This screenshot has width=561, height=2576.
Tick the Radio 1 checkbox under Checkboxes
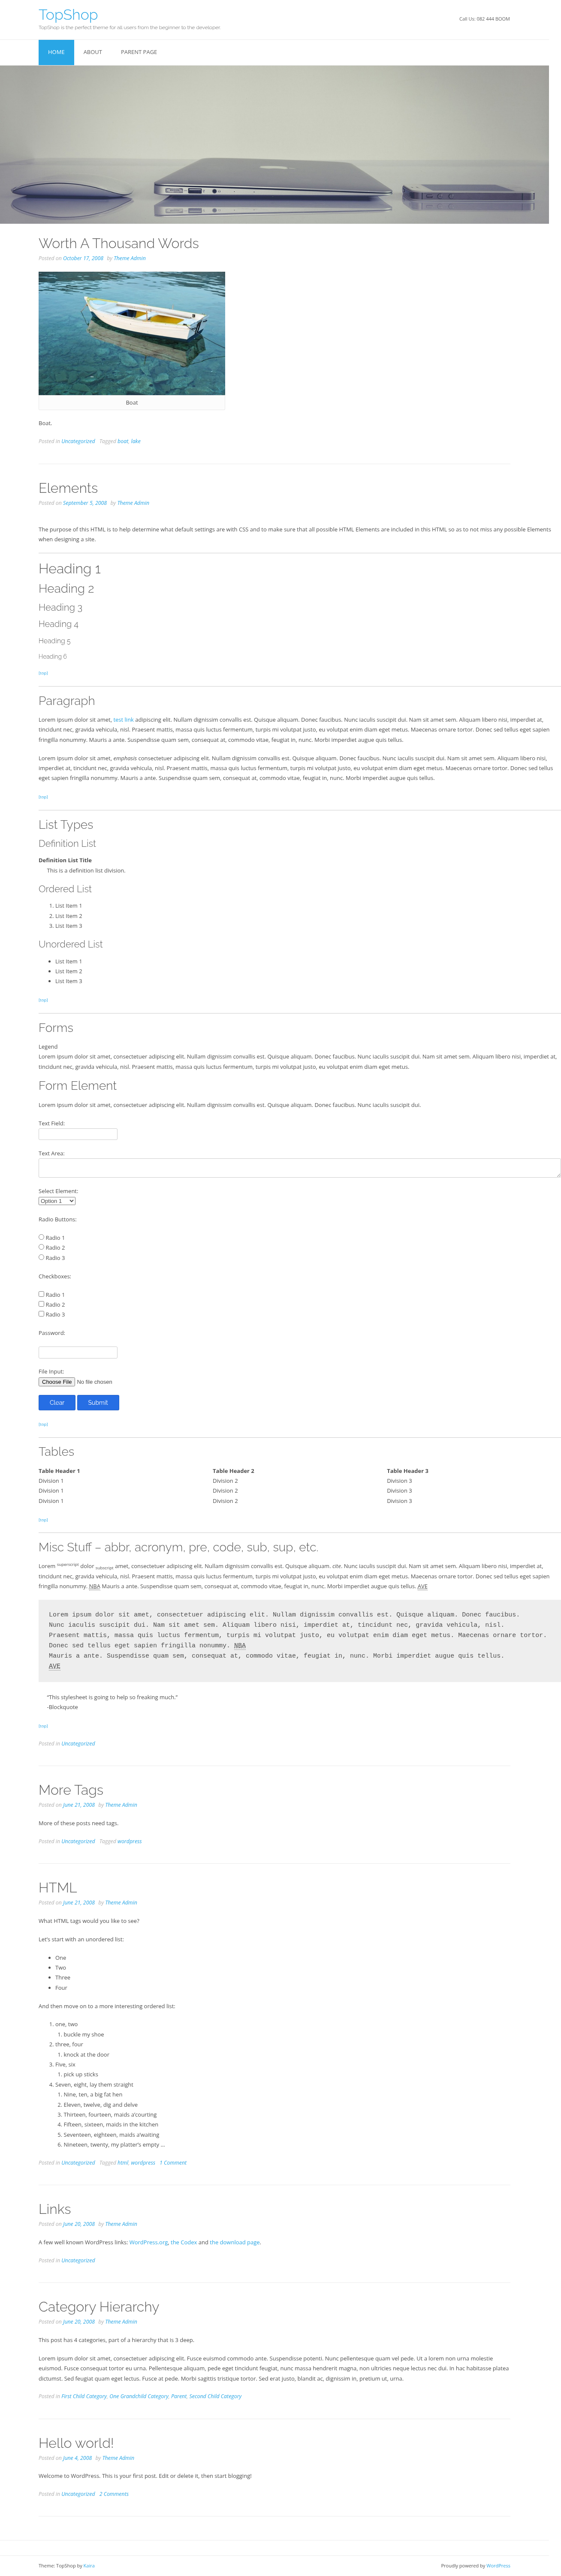point(41,1294)
